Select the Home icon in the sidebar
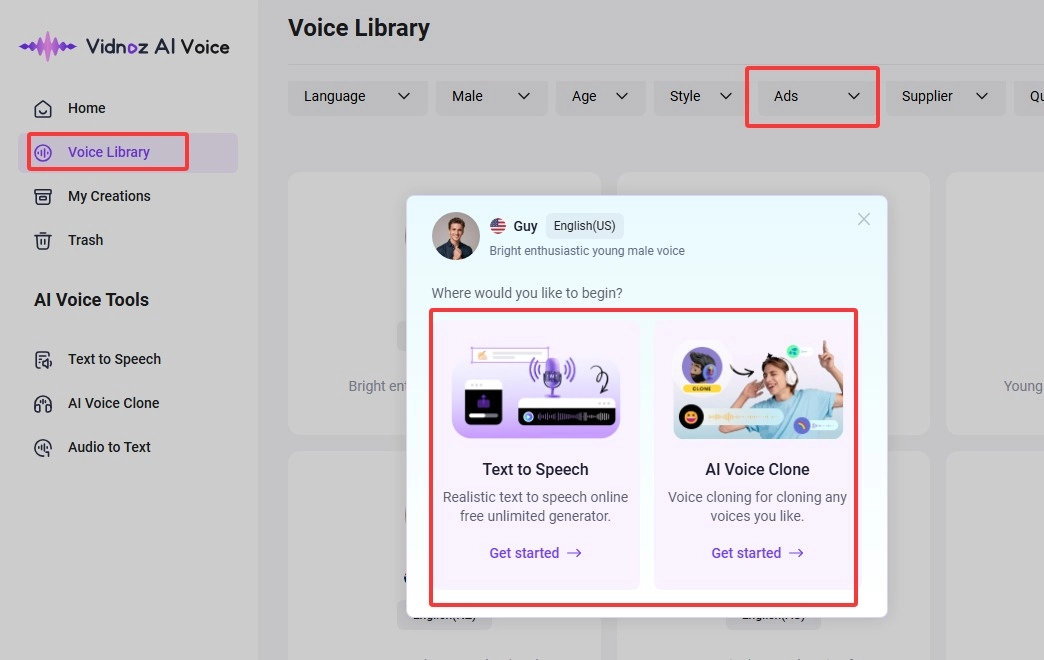This screenshot has height=660, width=1044. [44, 108]
